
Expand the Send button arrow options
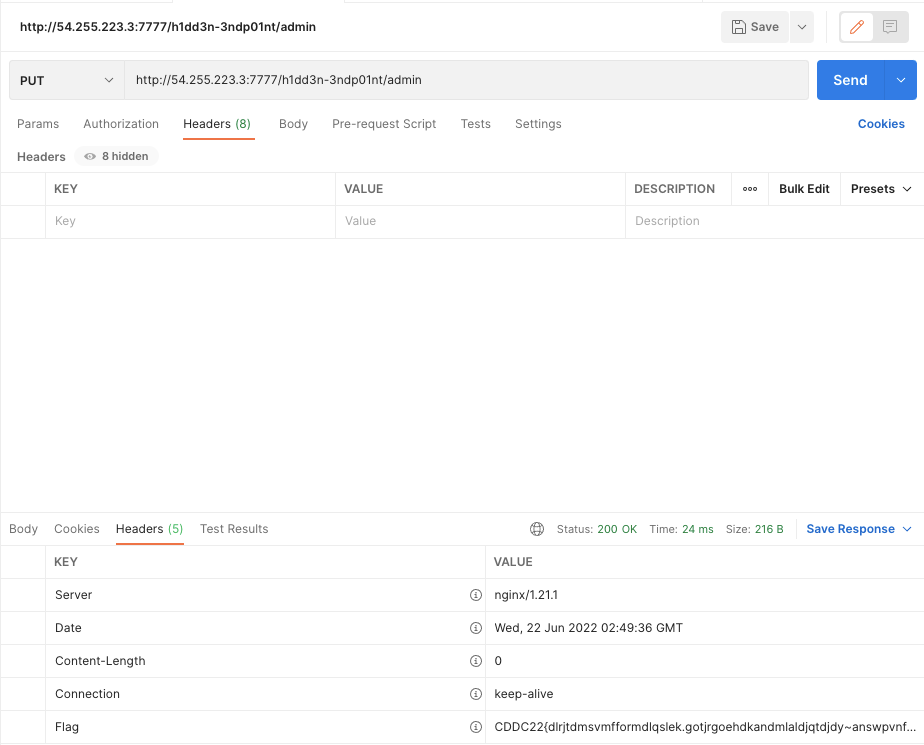click(900, 80)
